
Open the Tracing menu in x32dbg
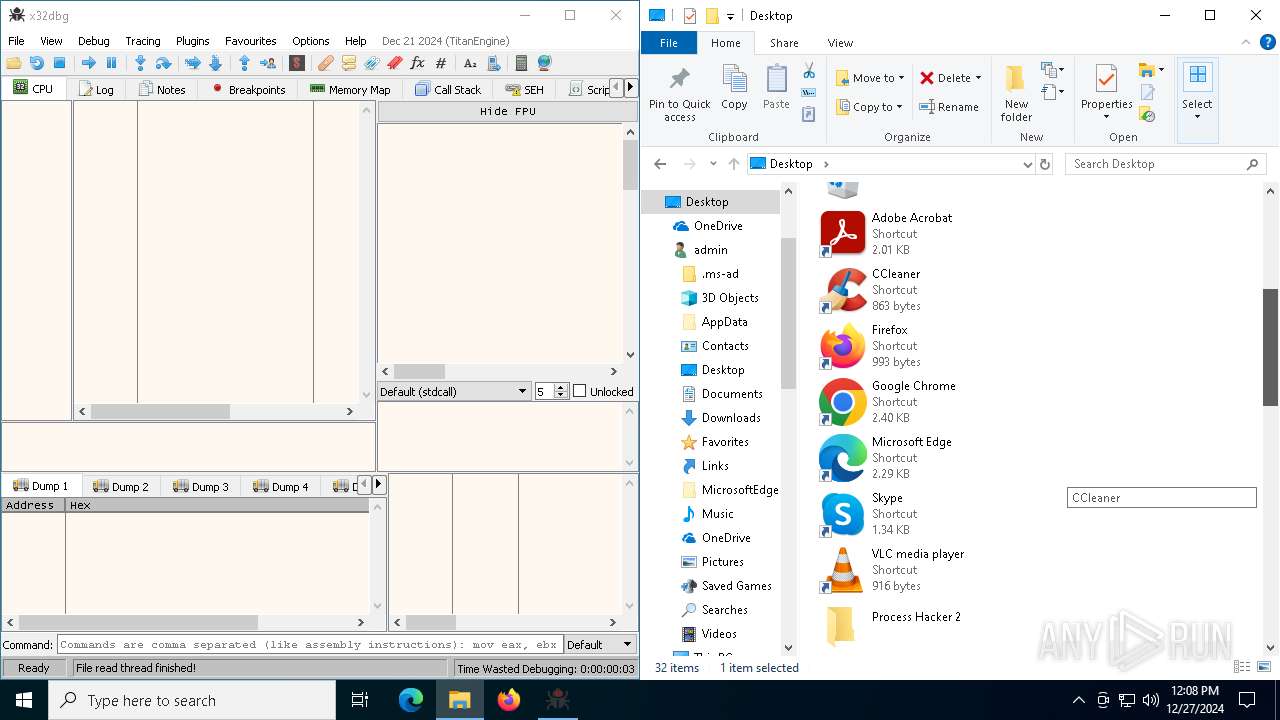pos(143,41)
